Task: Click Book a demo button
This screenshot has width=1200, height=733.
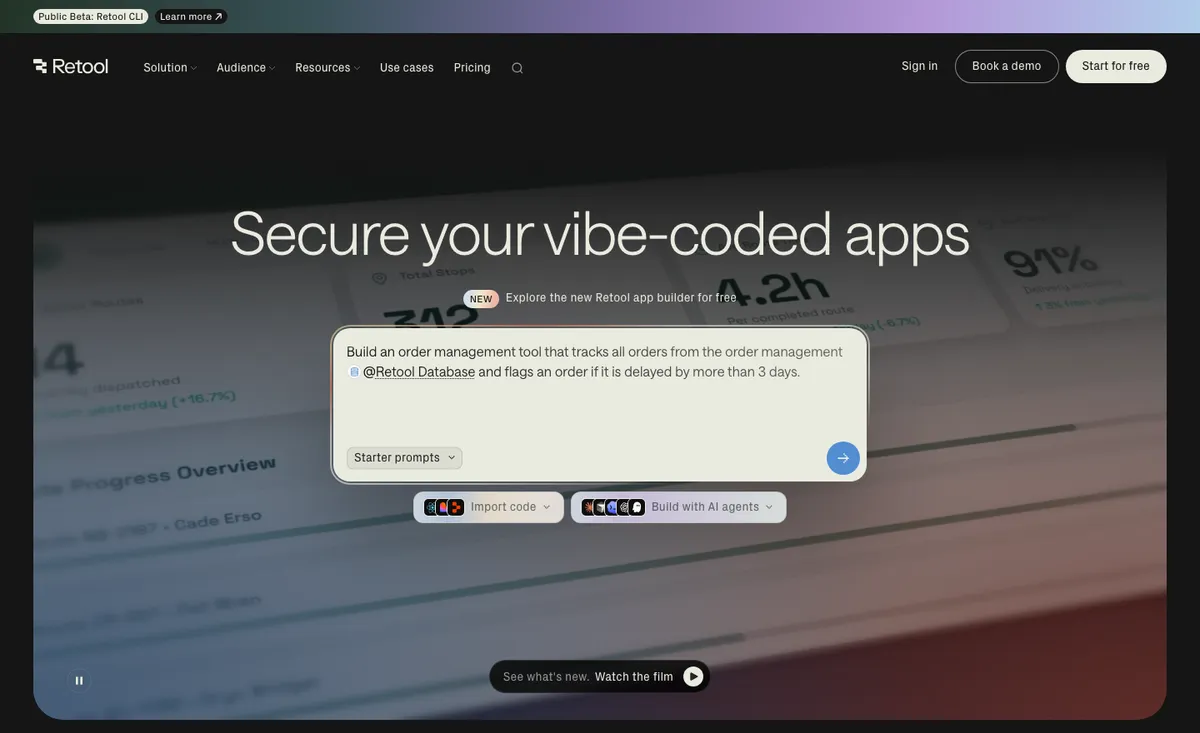Action: point(1007,66)
